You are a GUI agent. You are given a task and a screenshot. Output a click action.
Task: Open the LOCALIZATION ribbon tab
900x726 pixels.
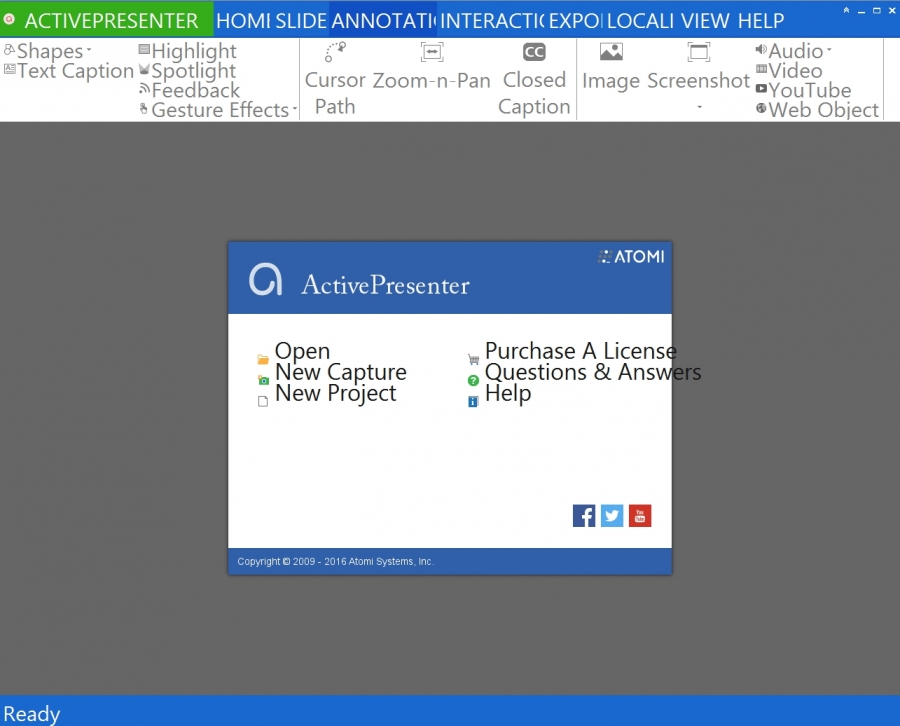[640, 21]
